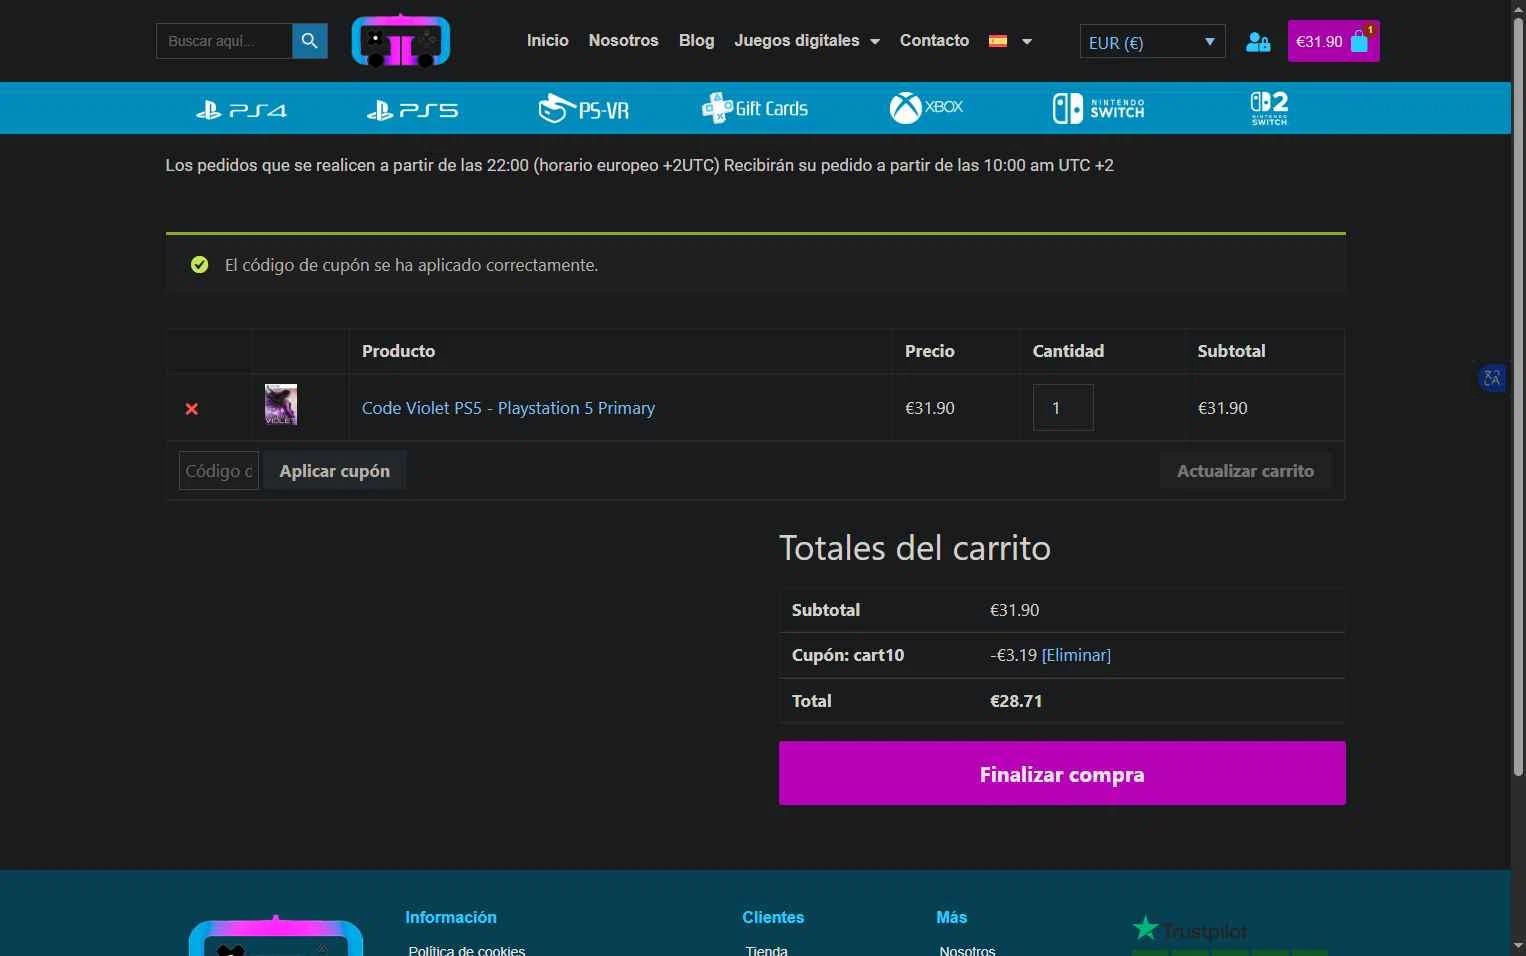Click the translate widget icon
Image resolution: width=1526 pixels, height=956 pixels.
(1492, 378)
